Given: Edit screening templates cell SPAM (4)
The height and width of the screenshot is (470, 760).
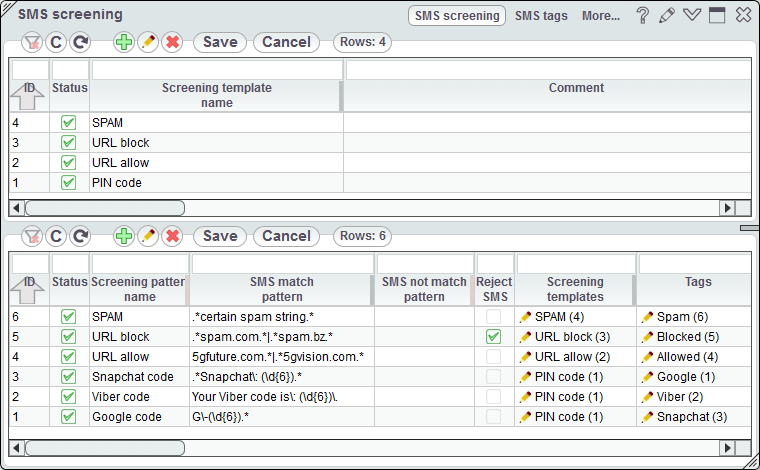Looking at the screenshot, I should (525, 317).
